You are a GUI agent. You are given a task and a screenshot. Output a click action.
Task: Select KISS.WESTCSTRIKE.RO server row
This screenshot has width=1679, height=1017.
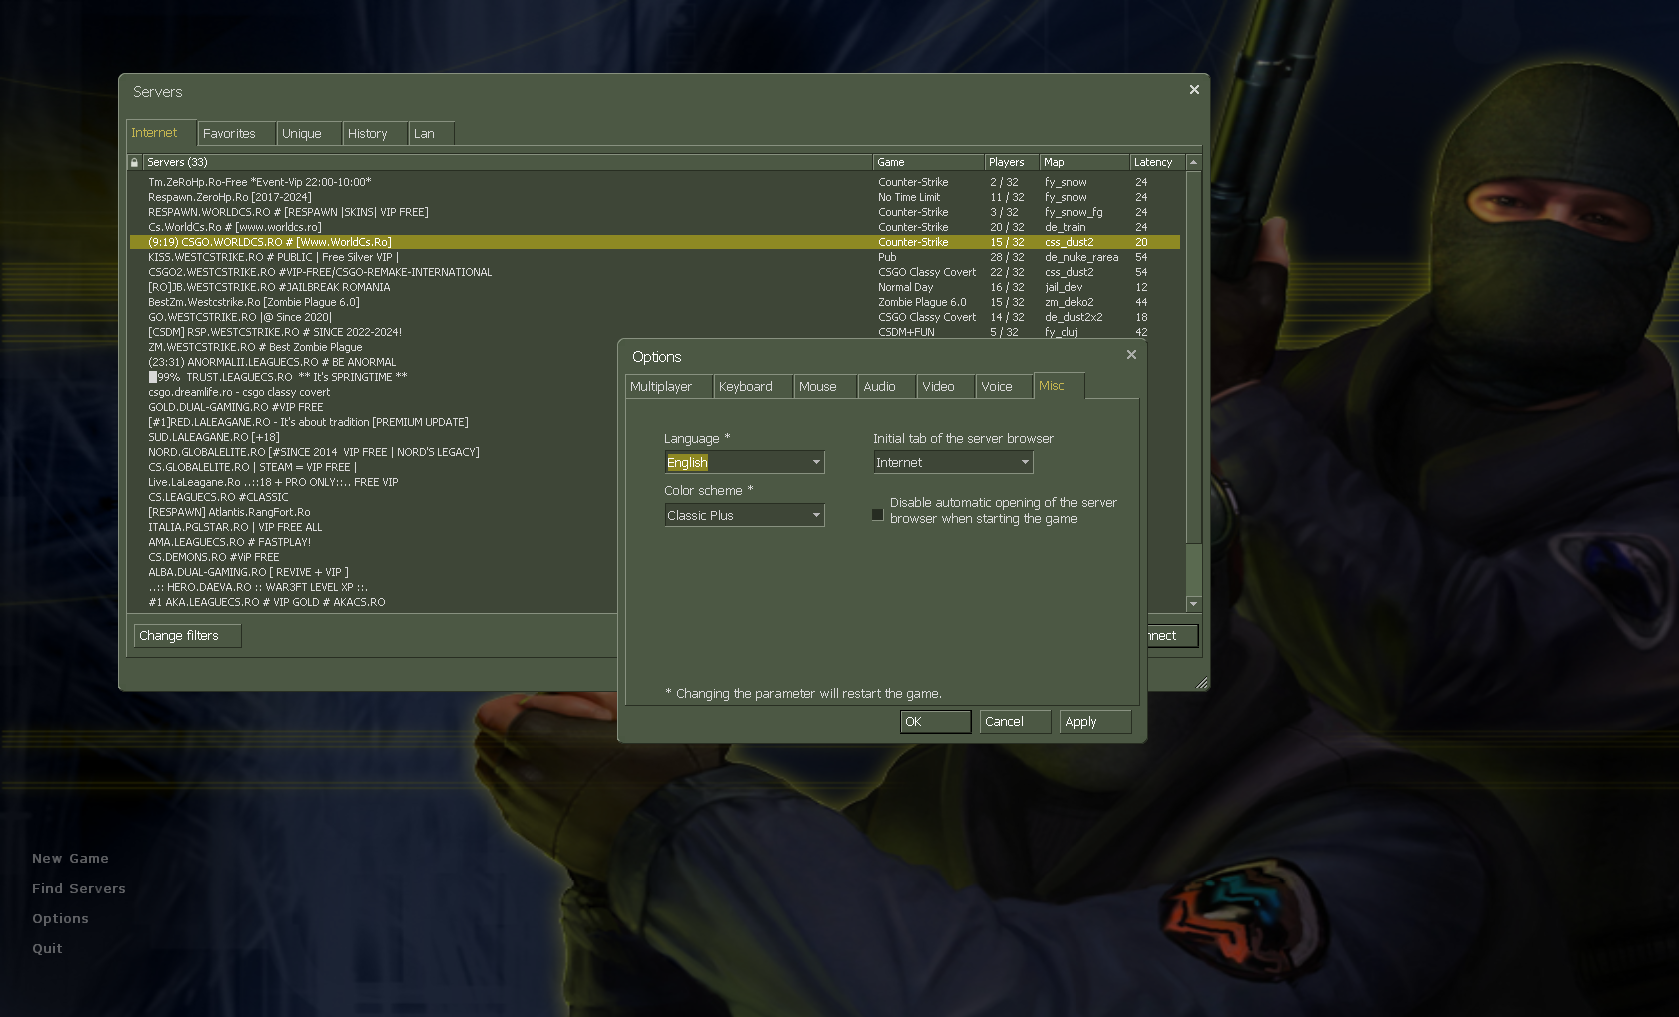click(x=655, y=257)
